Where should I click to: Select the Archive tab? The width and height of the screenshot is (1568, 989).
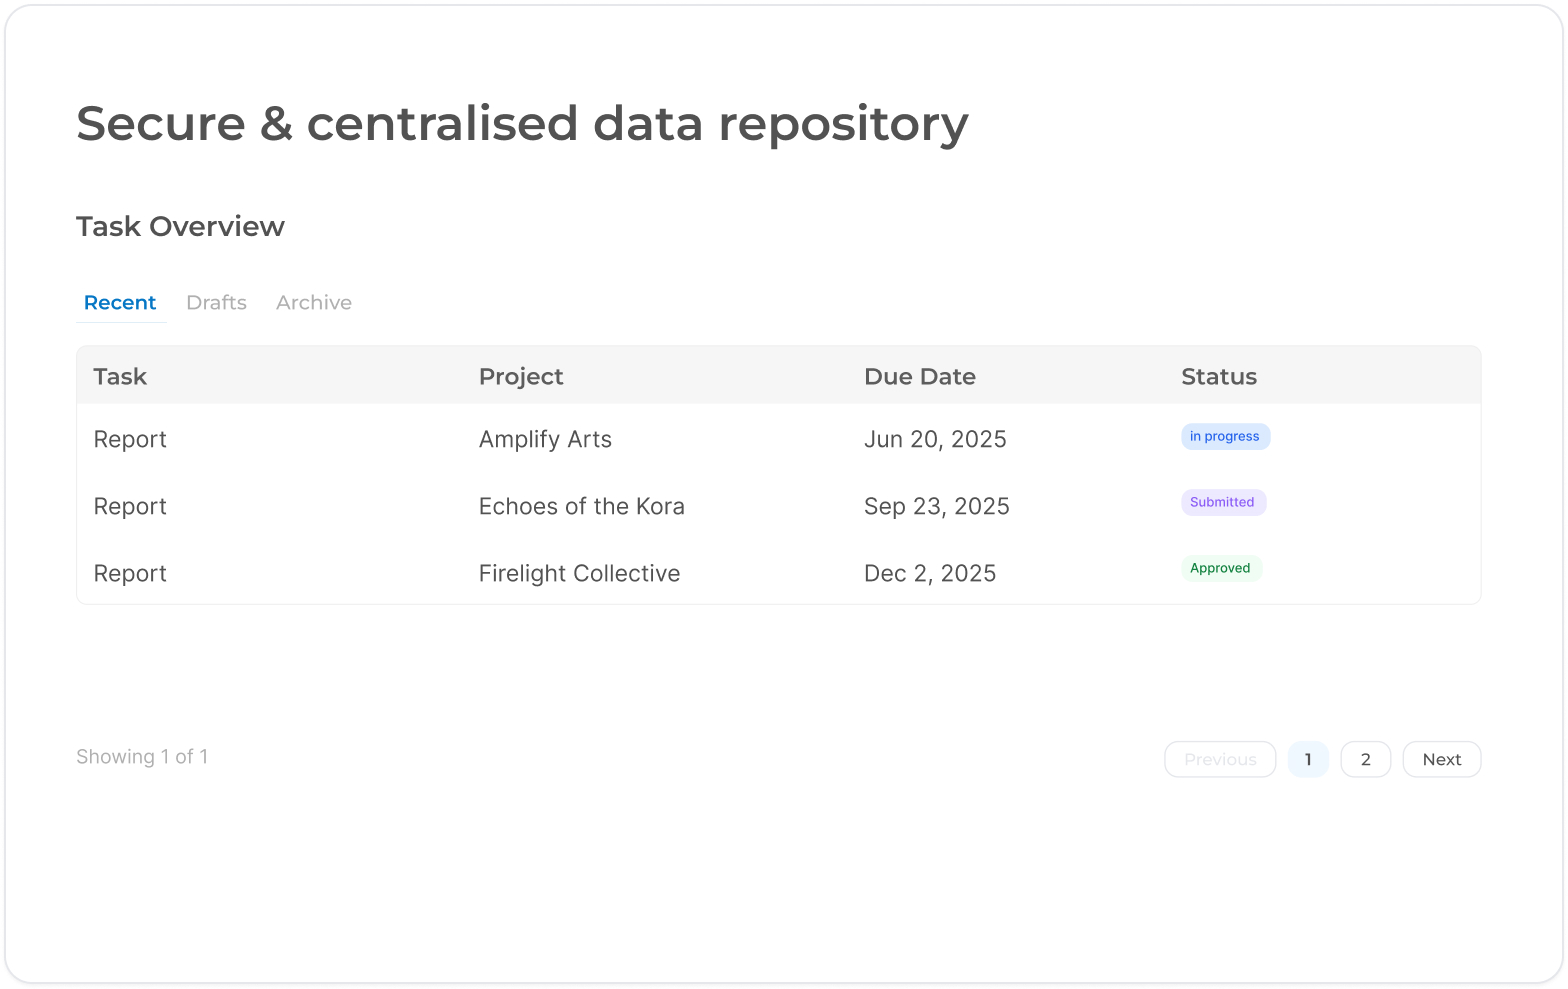[314, 302]
